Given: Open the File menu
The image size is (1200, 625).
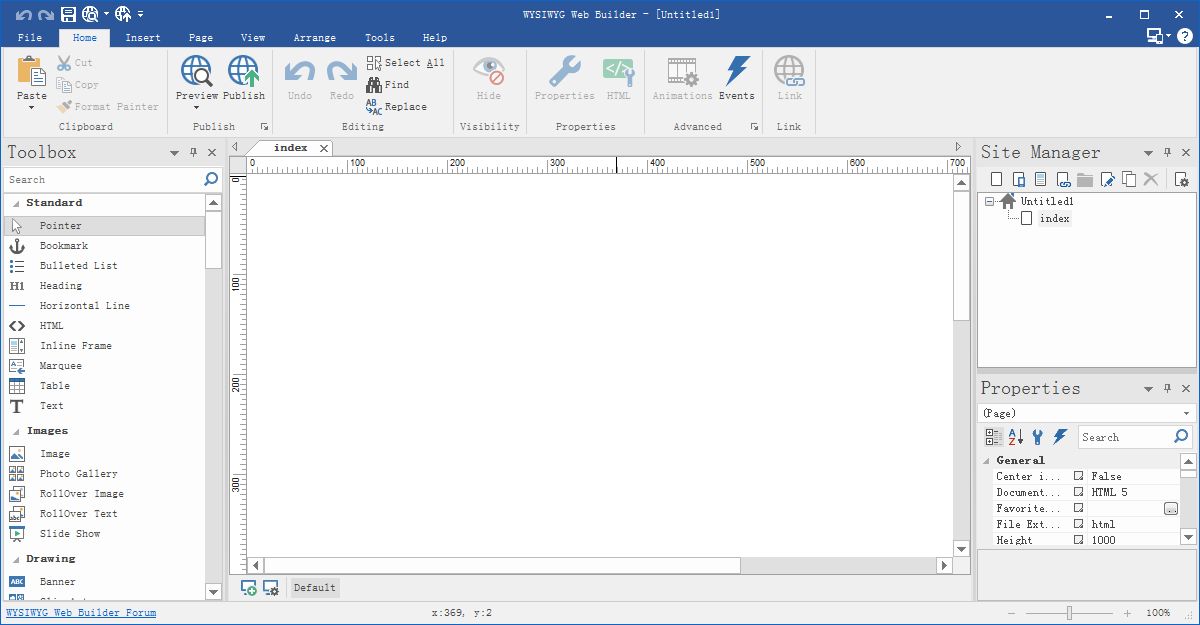Looking at the screenshot, I should point(30,38).
